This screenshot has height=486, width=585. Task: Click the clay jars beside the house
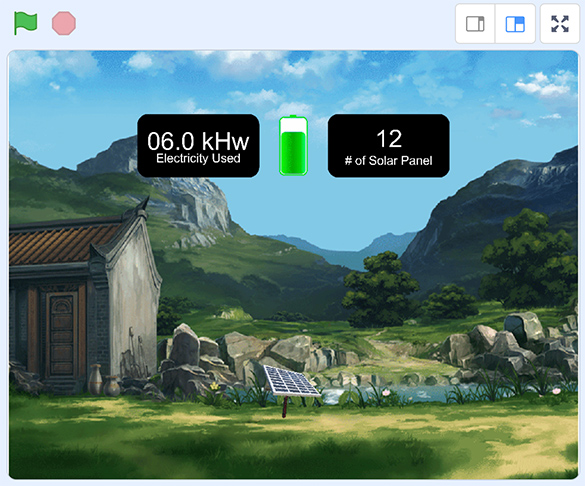click(104, 380)
